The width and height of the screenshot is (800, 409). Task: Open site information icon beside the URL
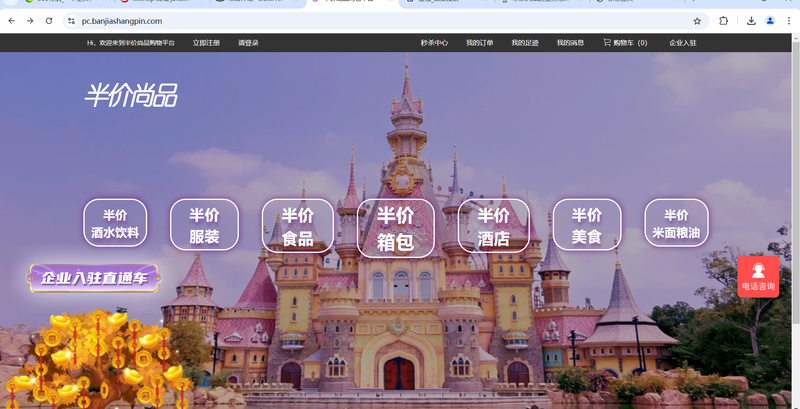point(72,21)
